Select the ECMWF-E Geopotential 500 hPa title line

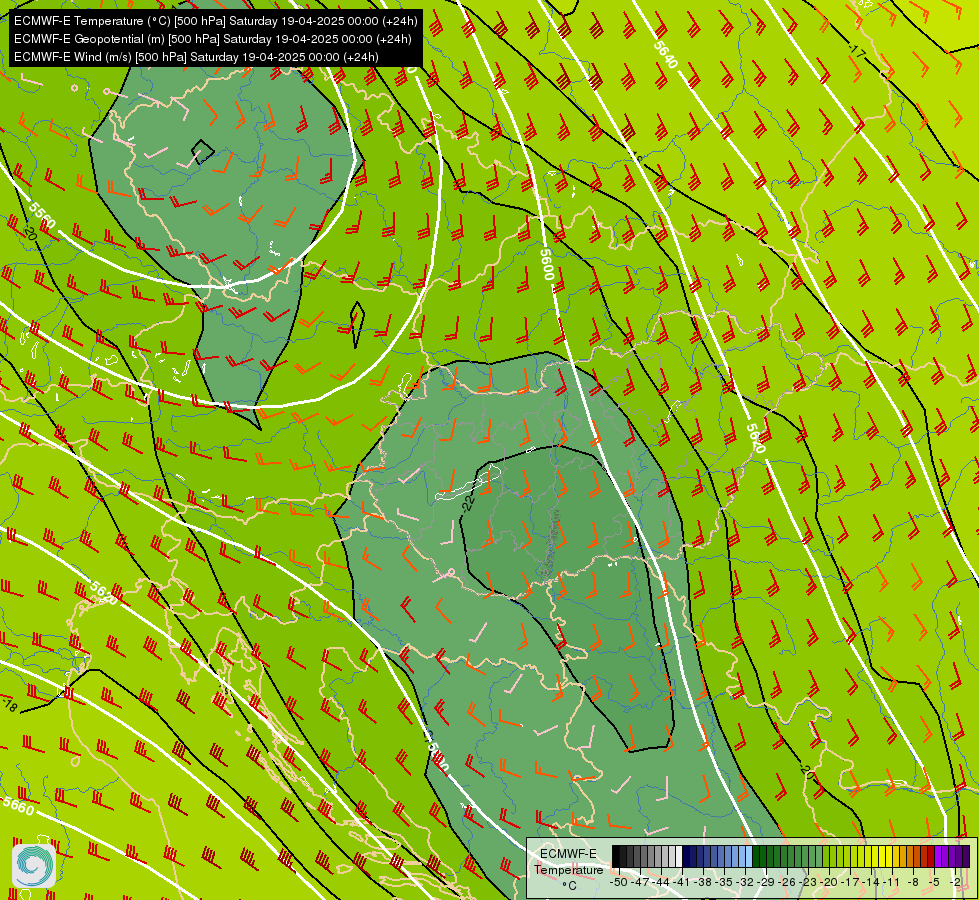[212, 39]
